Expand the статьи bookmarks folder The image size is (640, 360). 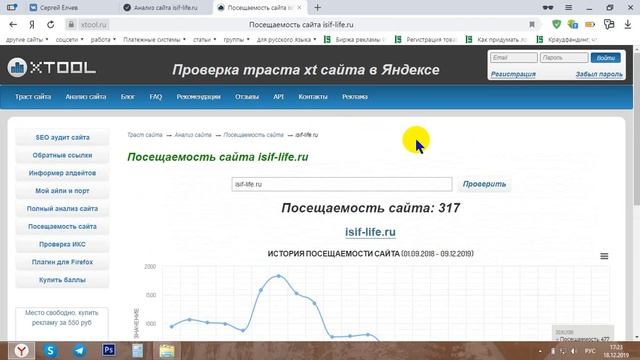(204, 40)
